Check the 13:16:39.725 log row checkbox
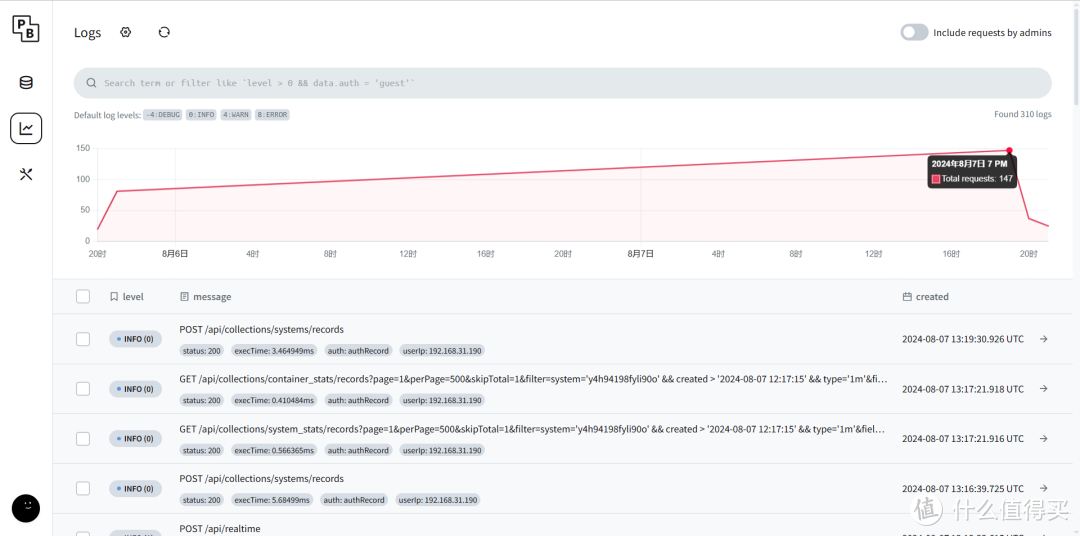Image resolution: width=1080 pixels, height=536 pixels. (83, 488)
